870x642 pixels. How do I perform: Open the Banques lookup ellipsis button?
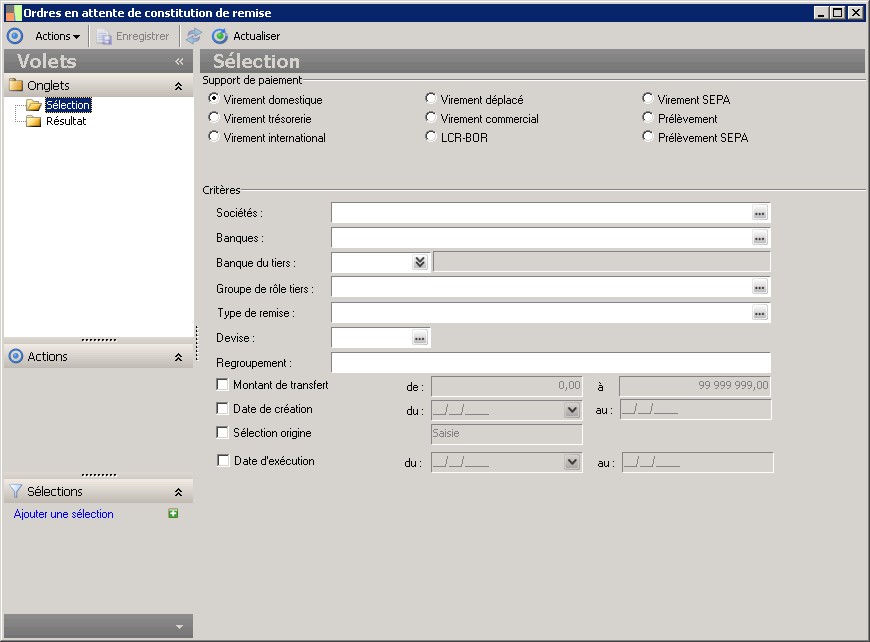click(760, 238)
